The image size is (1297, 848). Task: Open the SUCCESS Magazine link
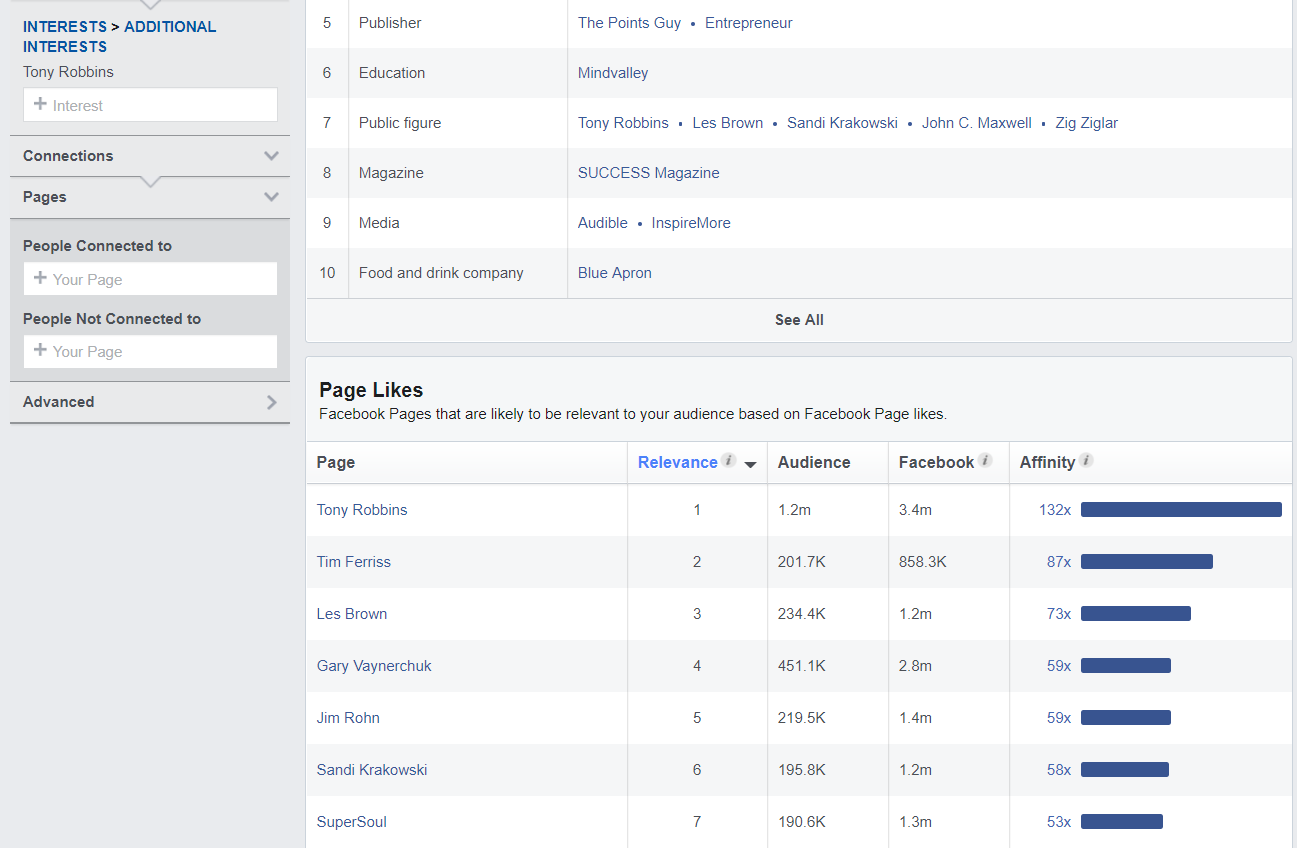[649, 173]
